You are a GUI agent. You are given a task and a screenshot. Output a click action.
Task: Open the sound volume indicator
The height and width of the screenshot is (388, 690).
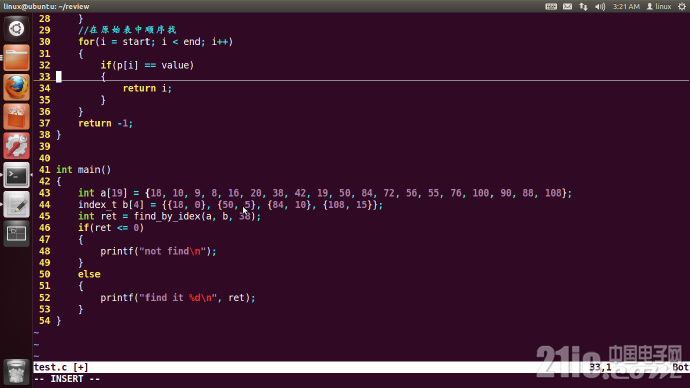tap(600, 7)
